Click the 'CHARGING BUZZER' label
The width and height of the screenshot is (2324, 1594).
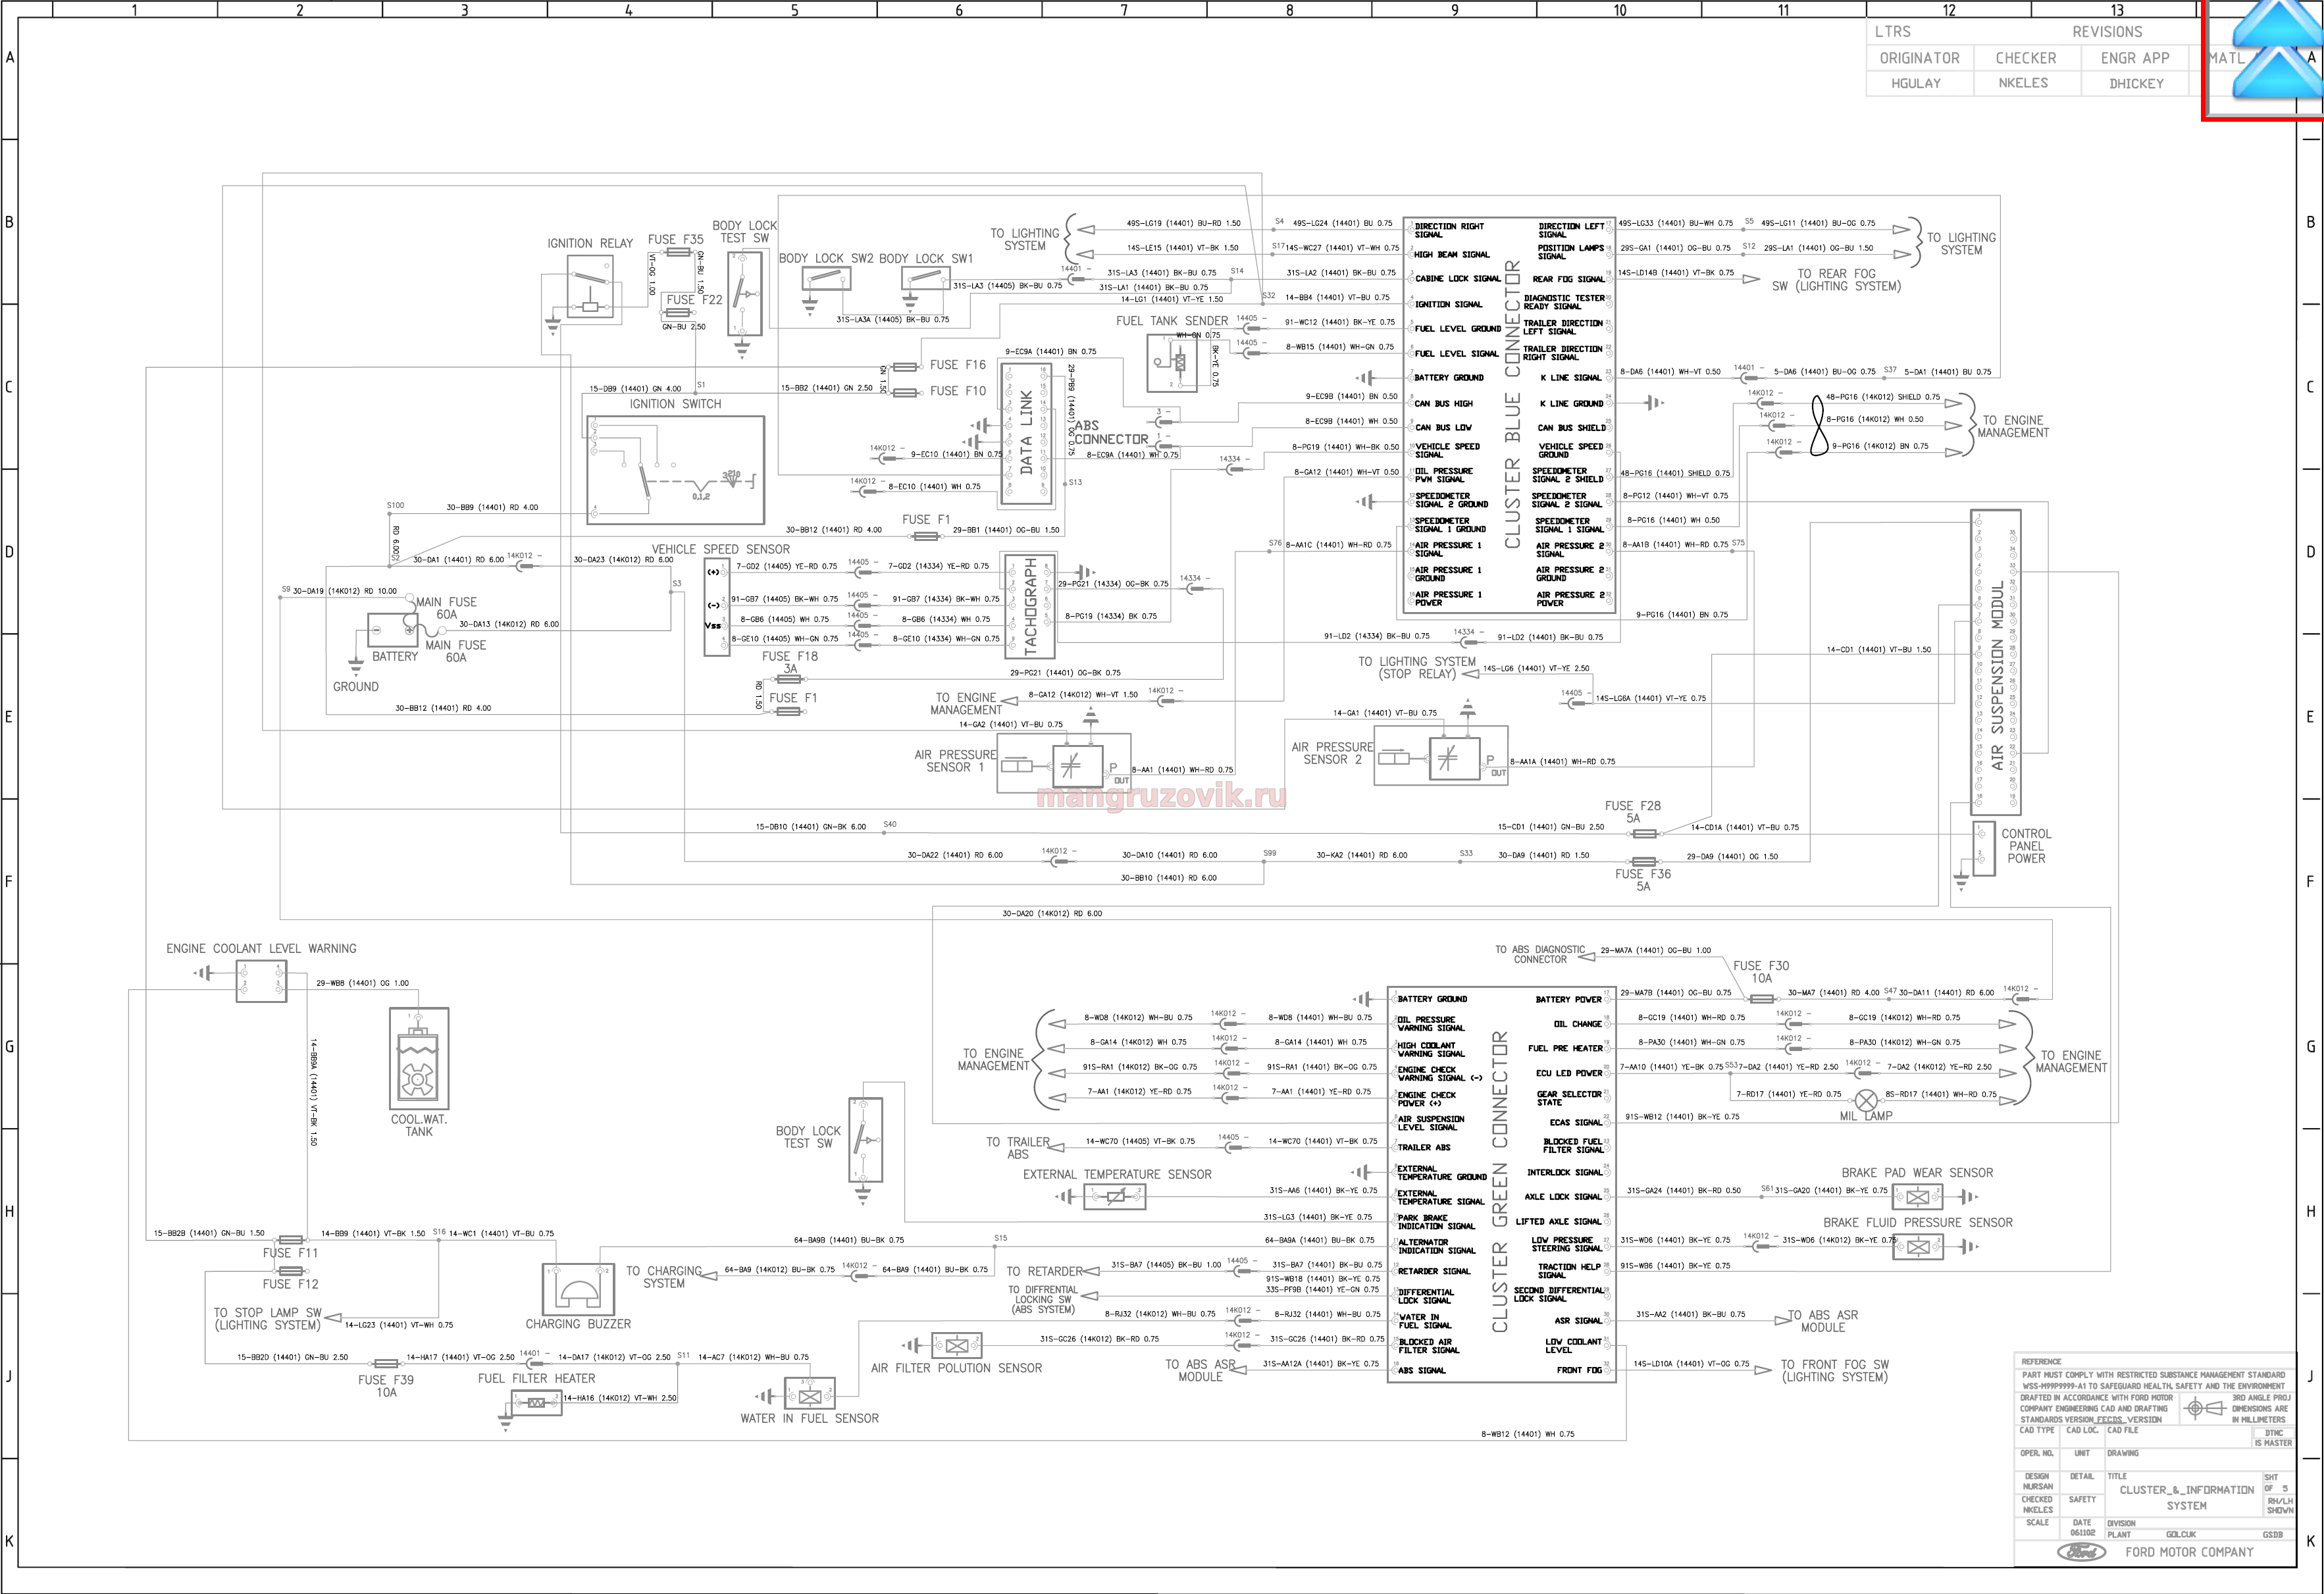tap(578, 1324)
